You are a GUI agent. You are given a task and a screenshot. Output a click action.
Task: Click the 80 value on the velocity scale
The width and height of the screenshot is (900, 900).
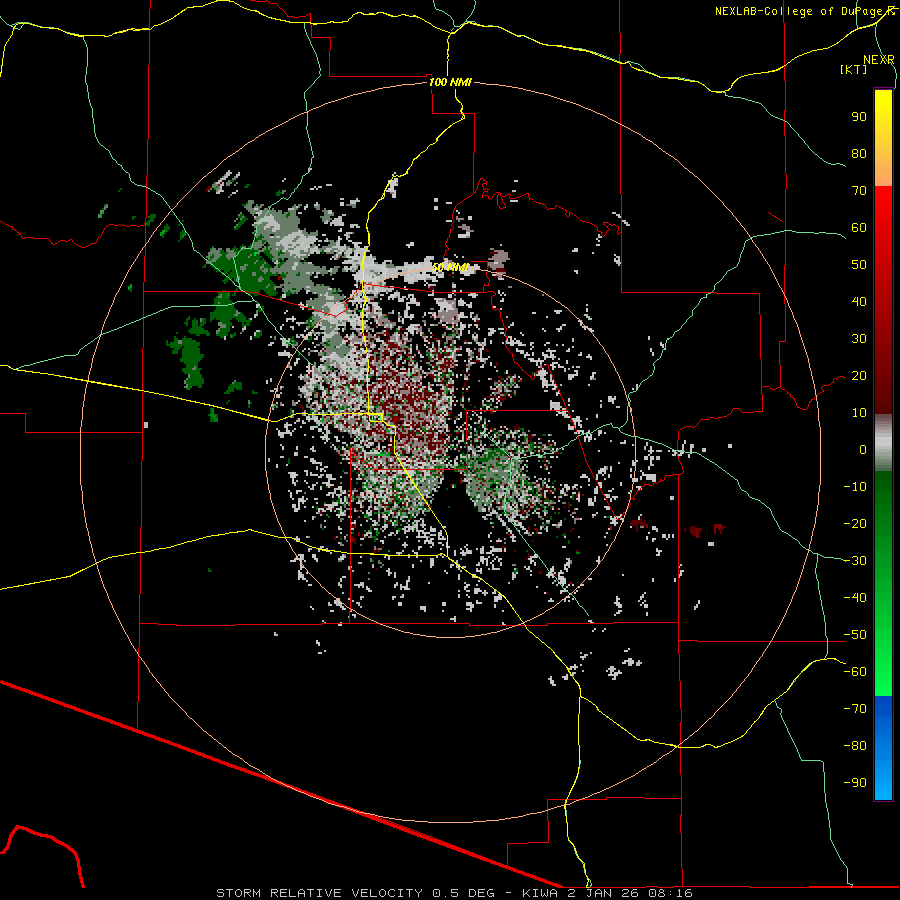tap(859, 153)
